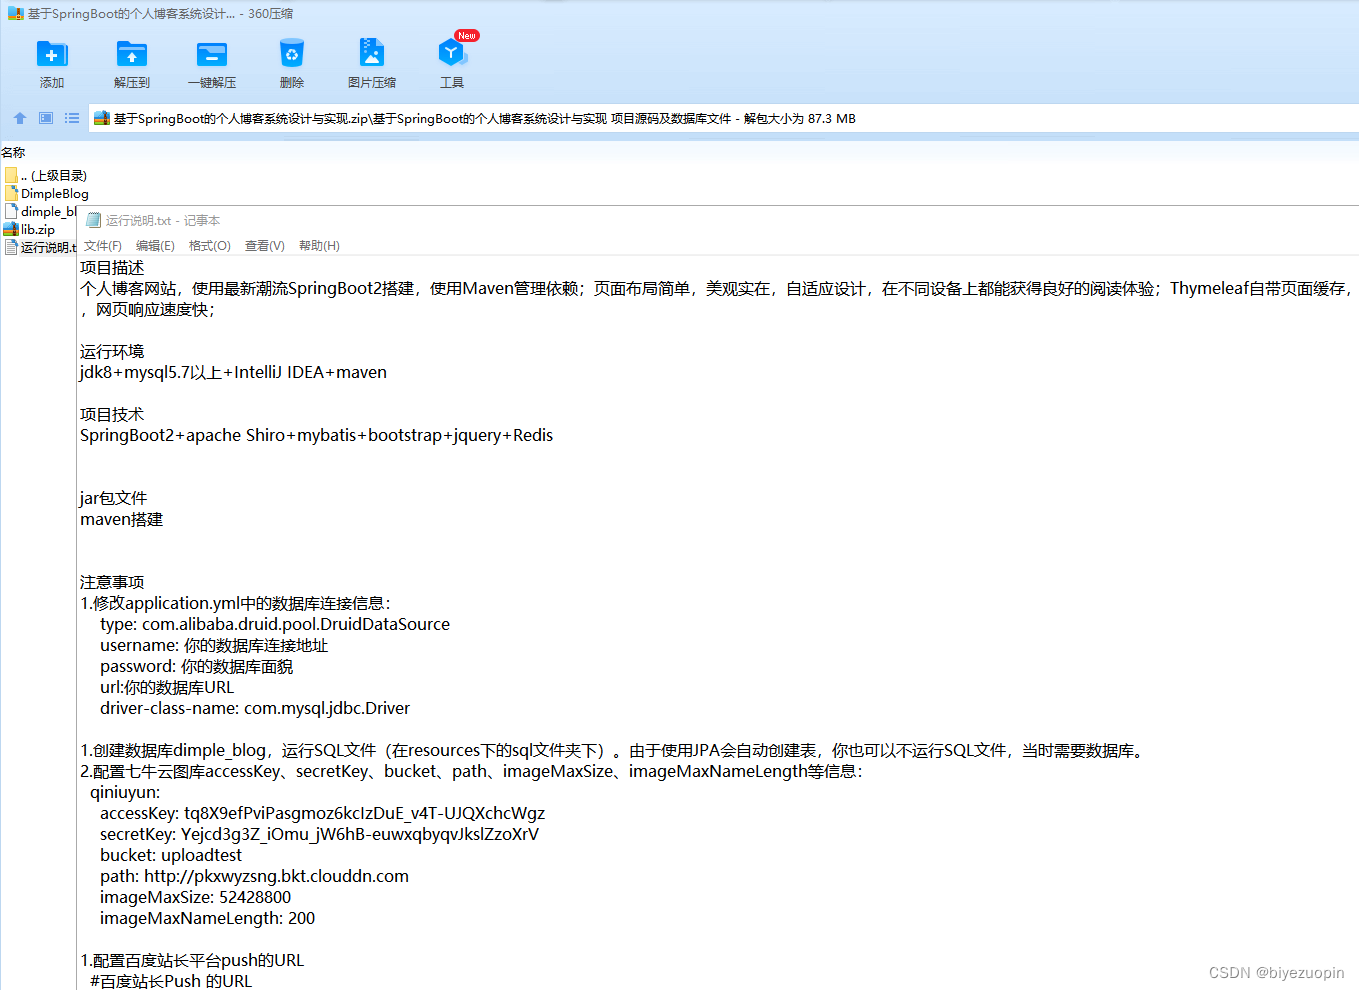
Task: Click the 名称 column header
Action: pyautogui.click(x=13, y=152)
